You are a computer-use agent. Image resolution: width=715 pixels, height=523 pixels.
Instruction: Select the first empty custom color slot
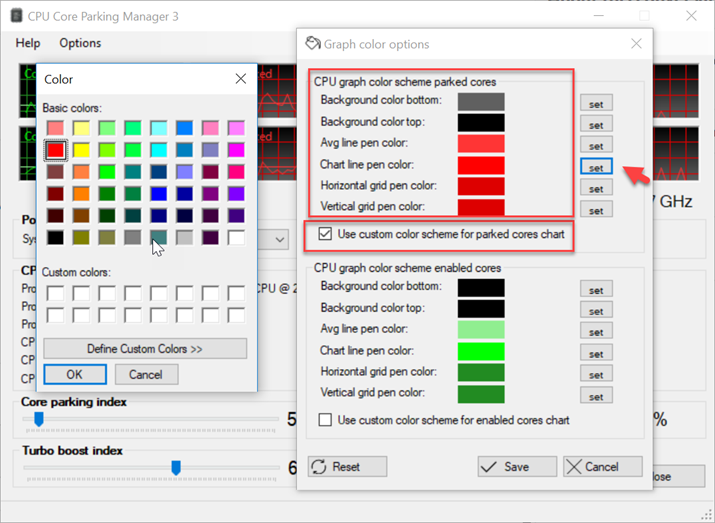(x=56, y=293)
